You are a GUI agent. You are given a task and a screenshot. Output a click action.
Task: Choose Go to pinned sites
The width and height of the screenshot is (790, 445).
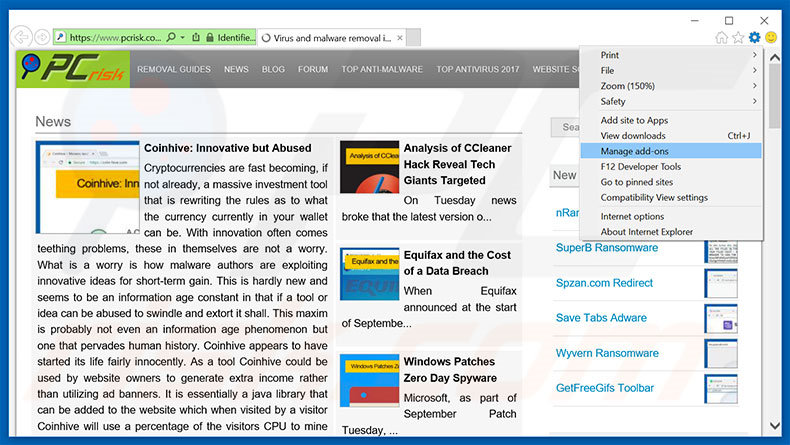pyautogui.click(x=671, y=182)
